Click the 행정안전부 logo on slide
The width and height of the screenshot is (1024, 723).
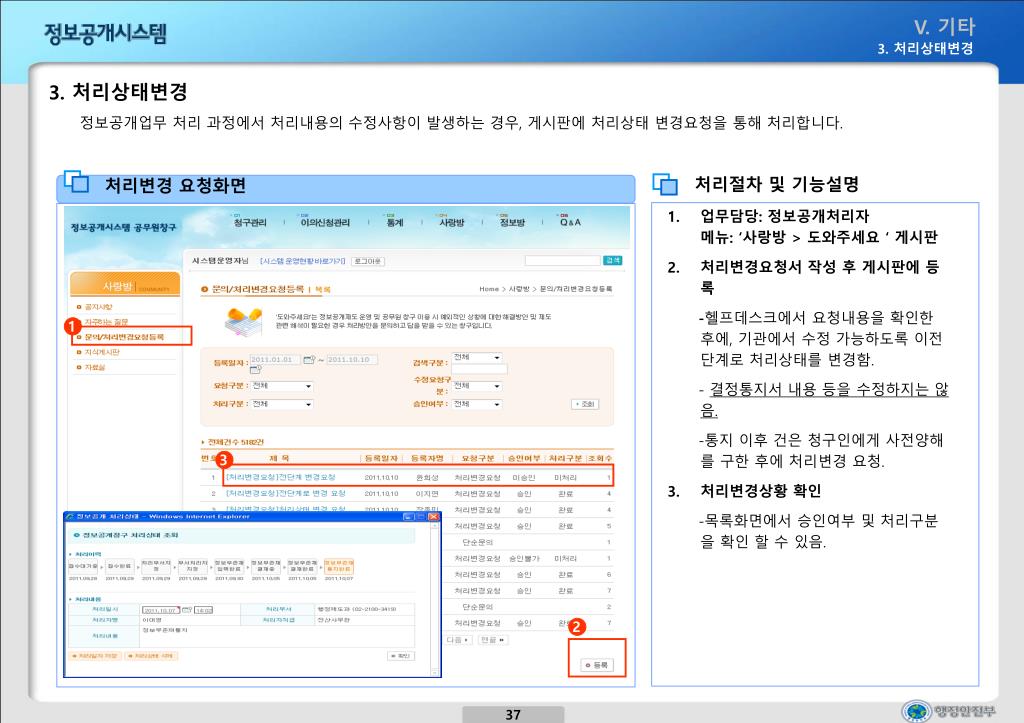pos(949,711)
